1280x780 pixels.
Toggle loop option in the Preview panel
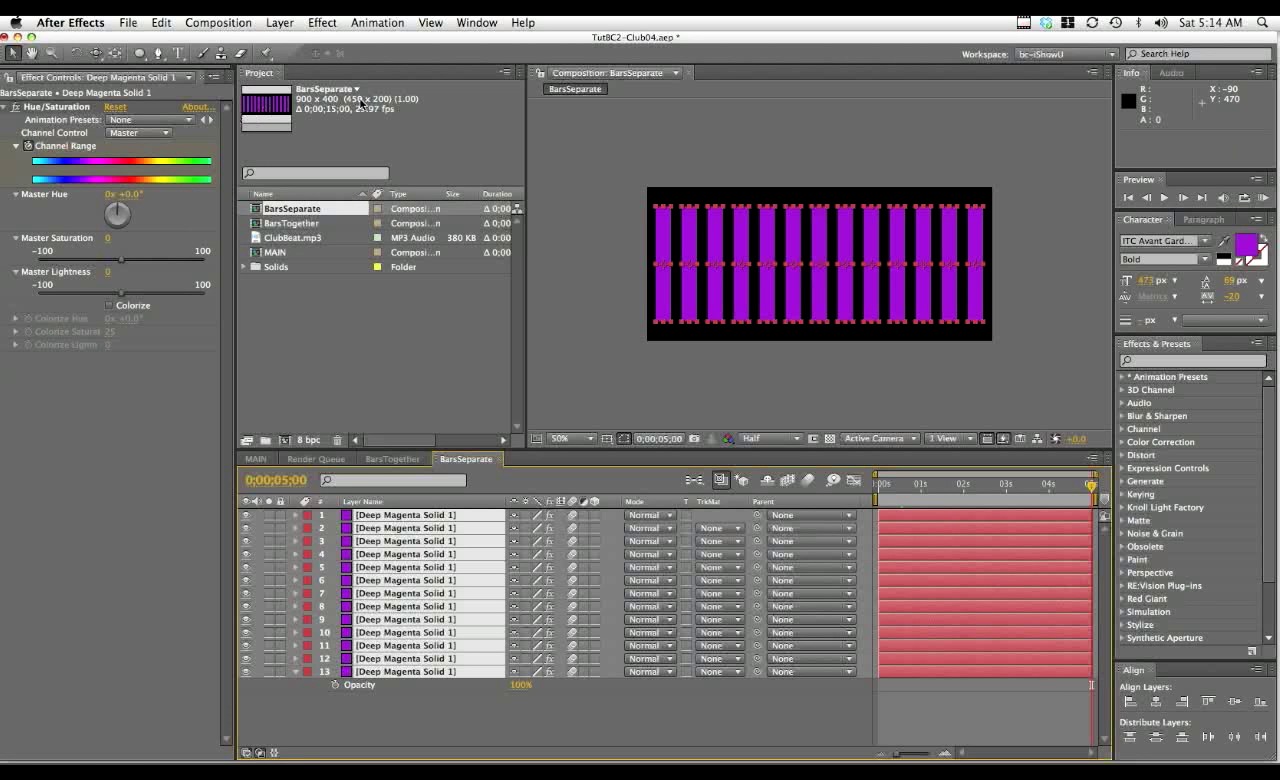coord(1244,198)
